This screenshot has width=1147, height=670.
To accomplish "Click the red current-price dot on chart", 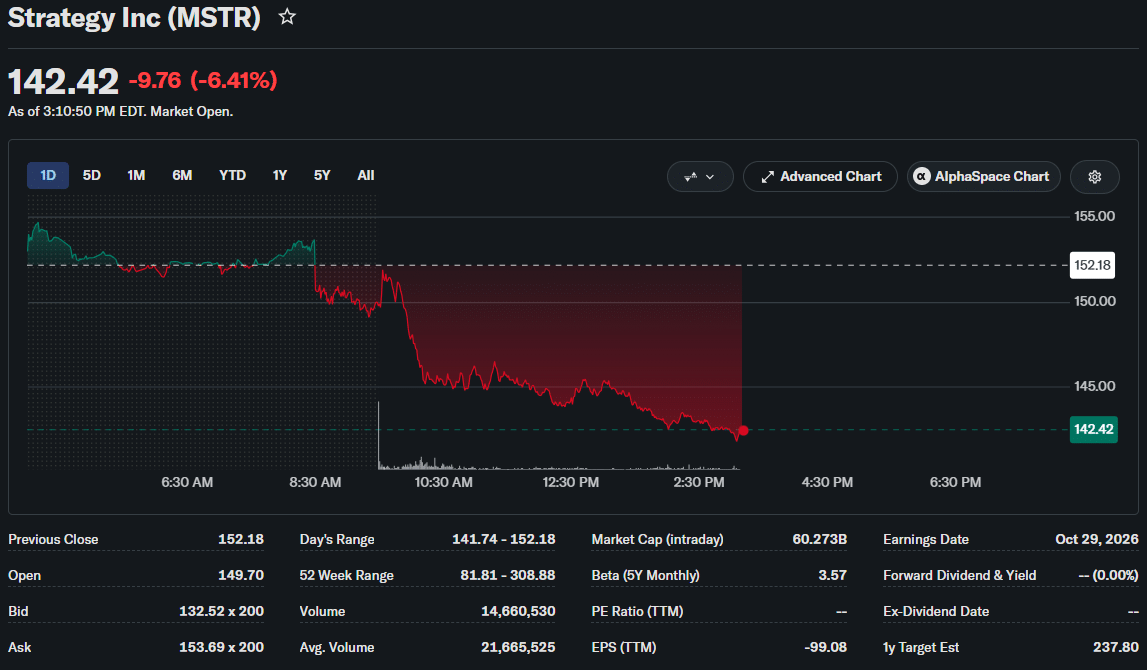I will coord(743,430).
